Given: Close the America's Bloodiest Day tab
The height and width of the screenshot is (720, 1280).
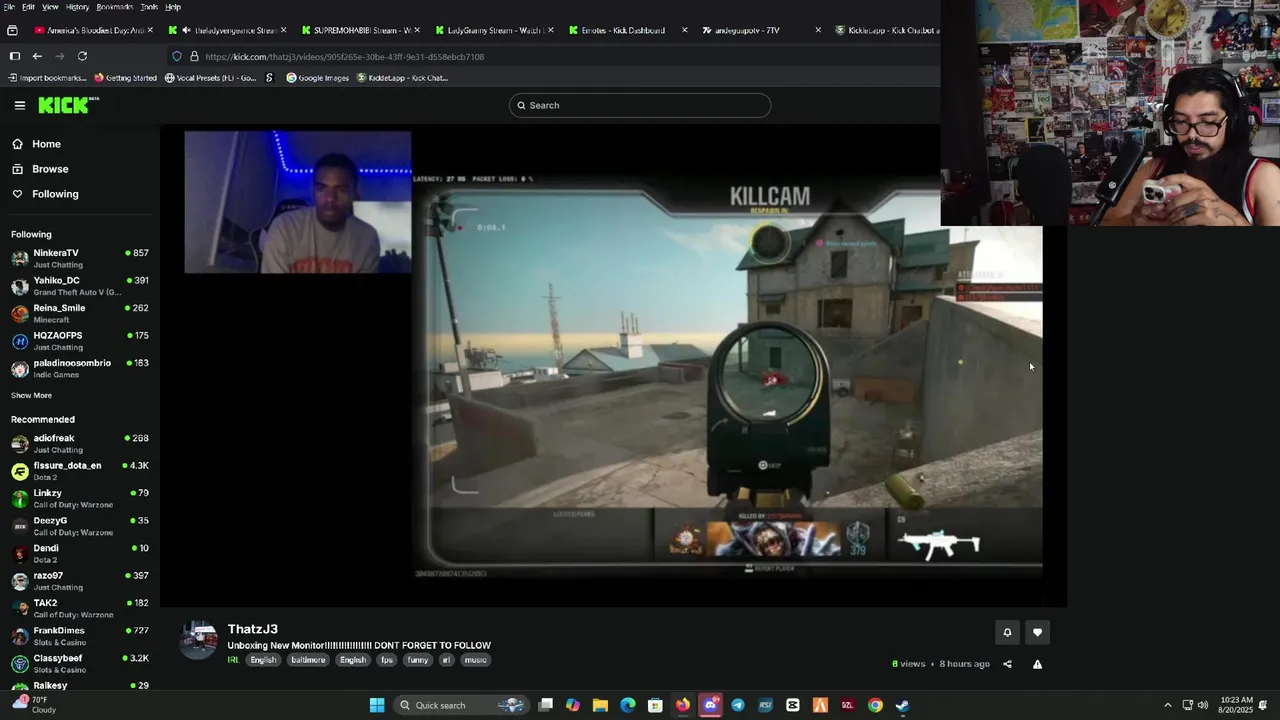Looking at the screenshot, I should pyautogui.click(x=150, y=30).
